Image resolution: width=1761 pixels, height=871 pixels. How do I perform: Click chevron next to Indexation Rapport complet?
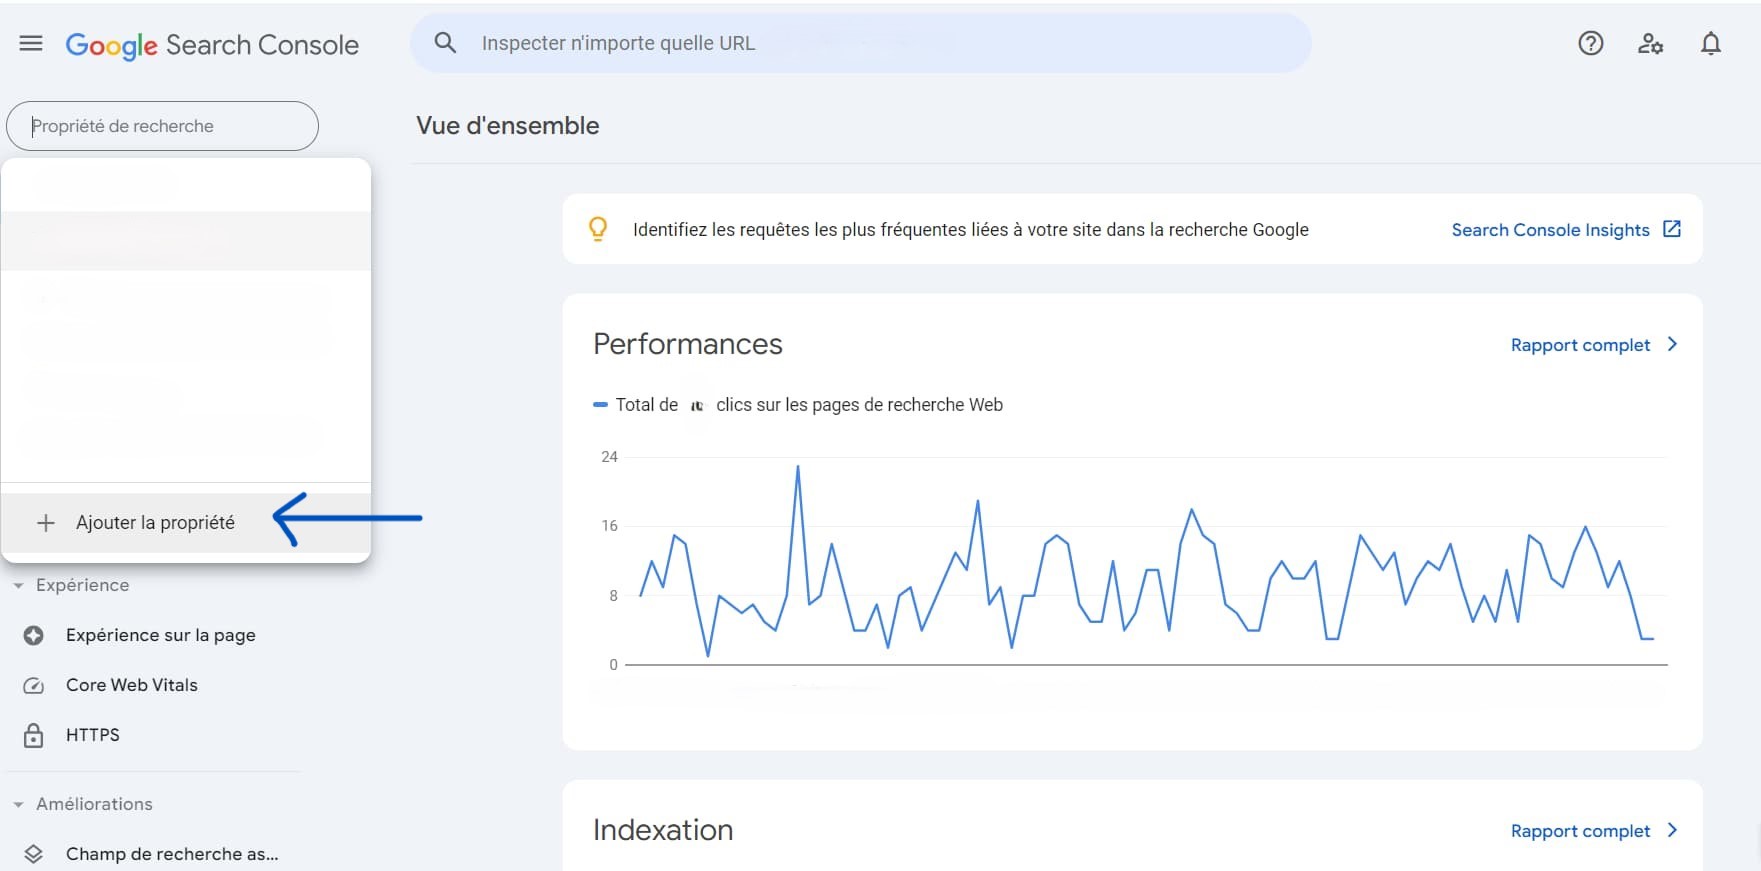[1672, 830]
